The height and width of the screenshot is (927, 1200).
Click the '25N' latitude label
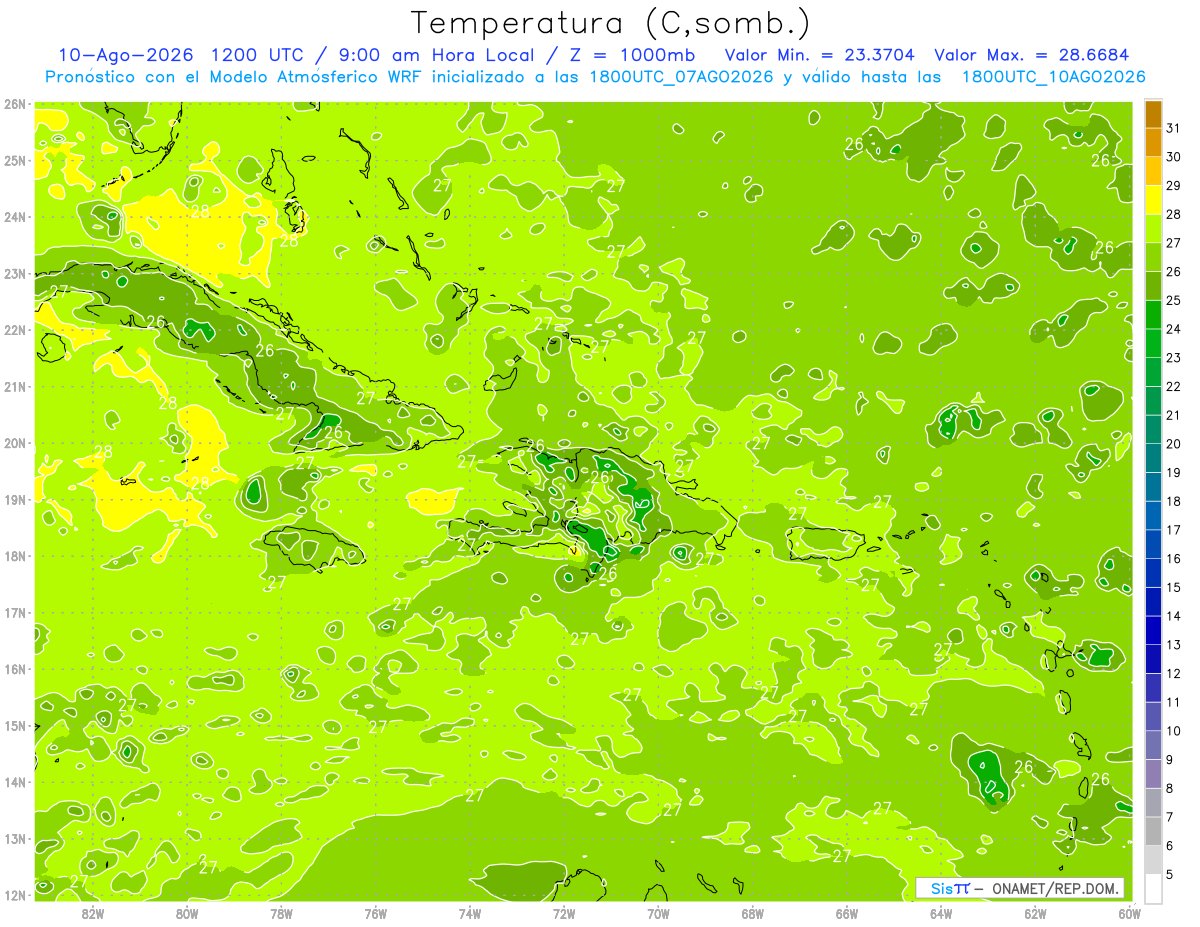tap(14, 160)
